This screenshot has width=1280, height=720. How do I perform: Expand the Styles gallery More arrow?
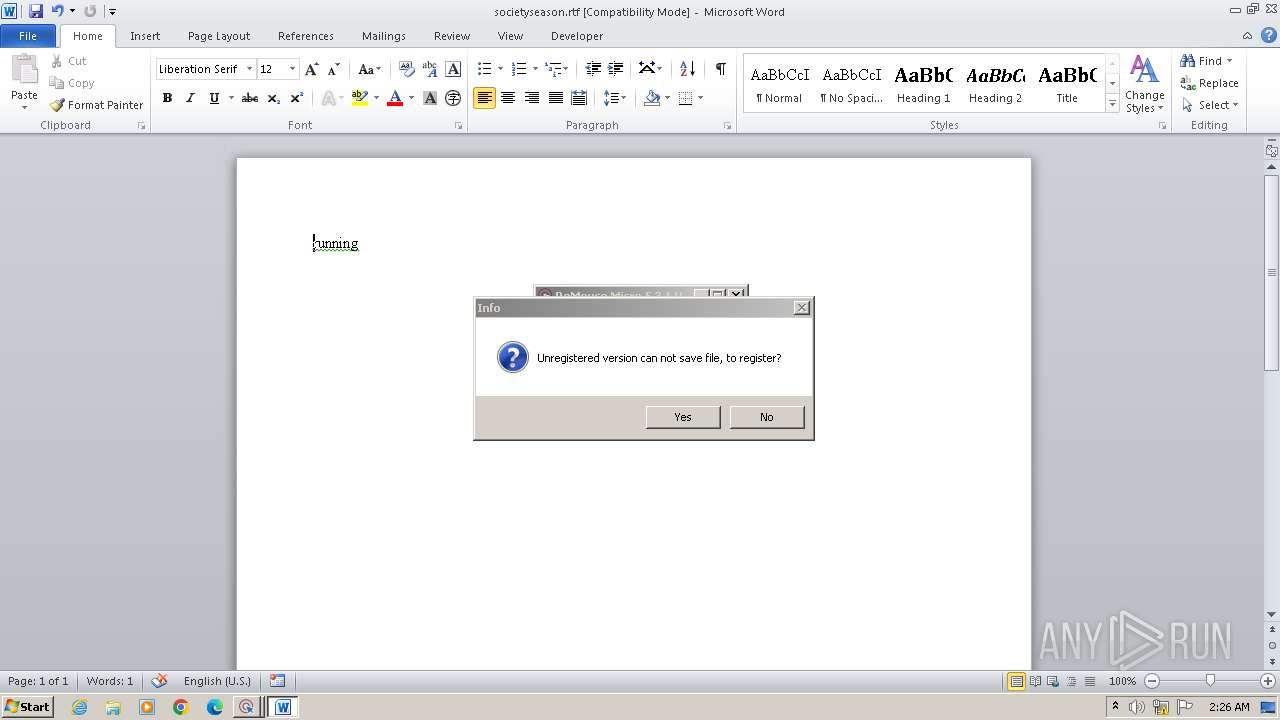pos(1112,103)
